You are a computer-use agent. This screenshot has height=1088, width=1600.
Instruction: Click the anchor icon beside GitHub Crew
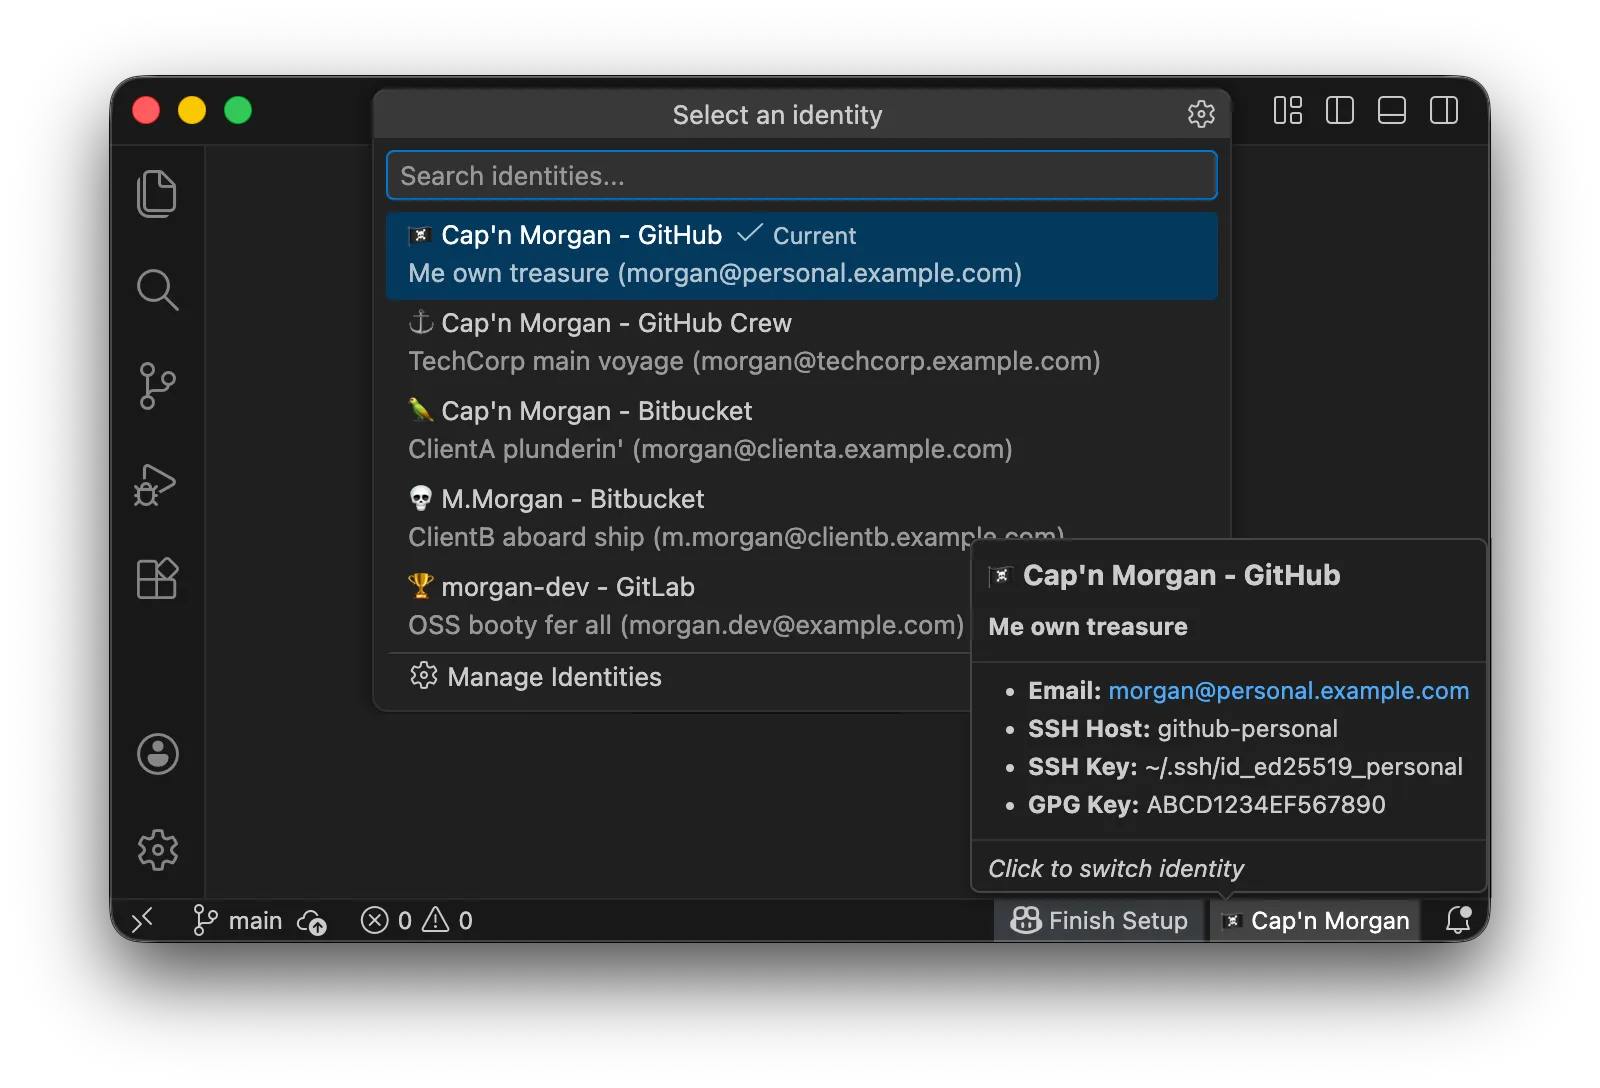tap(421, 322)
